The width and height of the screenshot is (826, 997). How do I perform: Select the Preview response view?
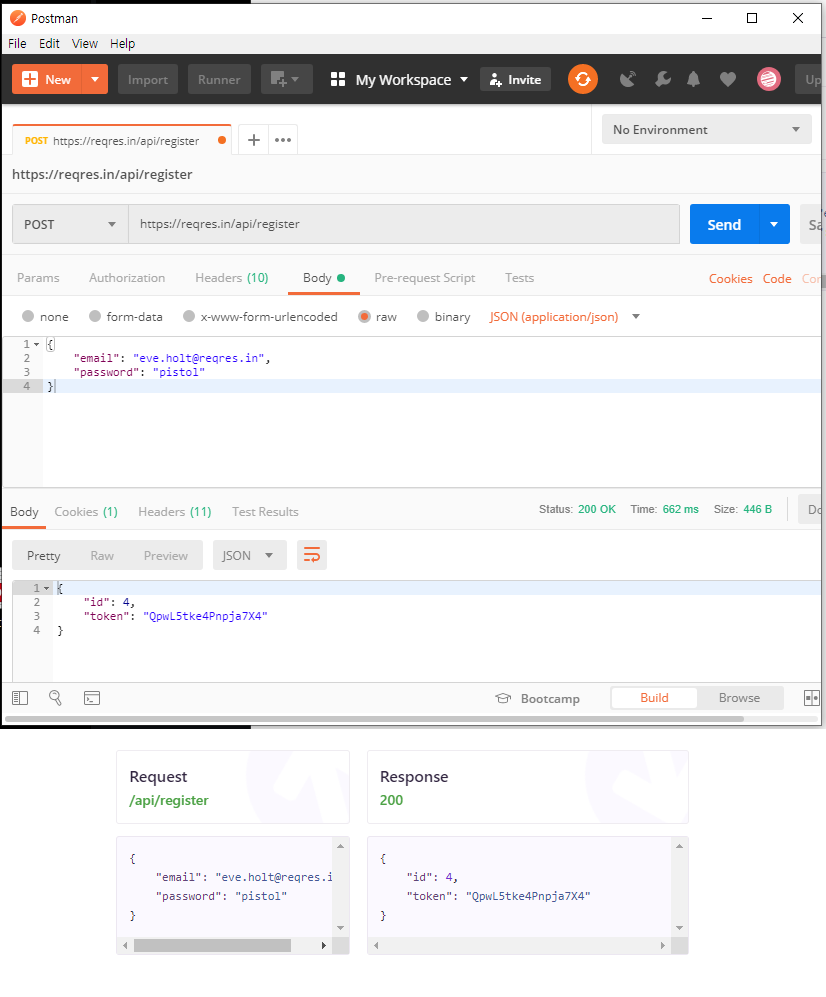click(165, 556)
